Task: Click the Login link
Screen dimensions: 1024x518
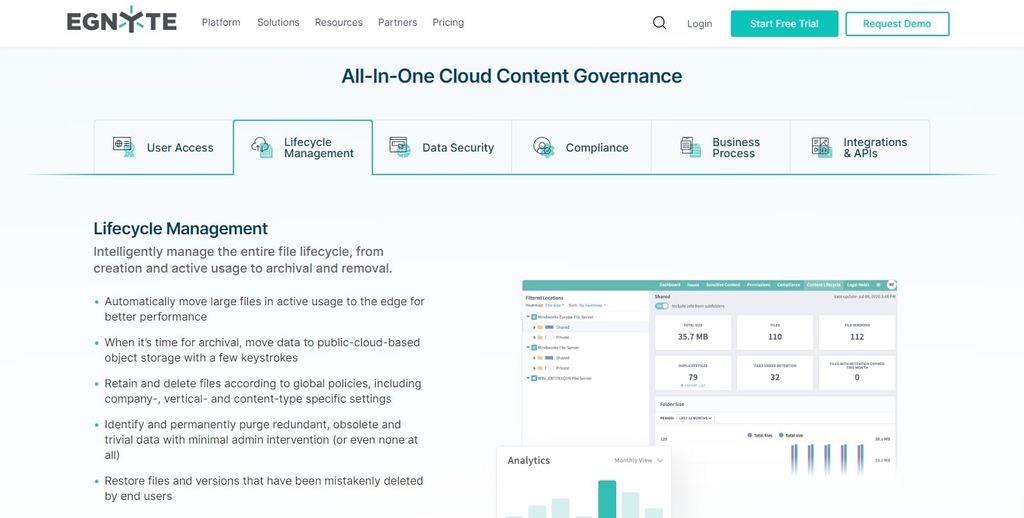Action: pyautogui.click(x=700, y=24)
